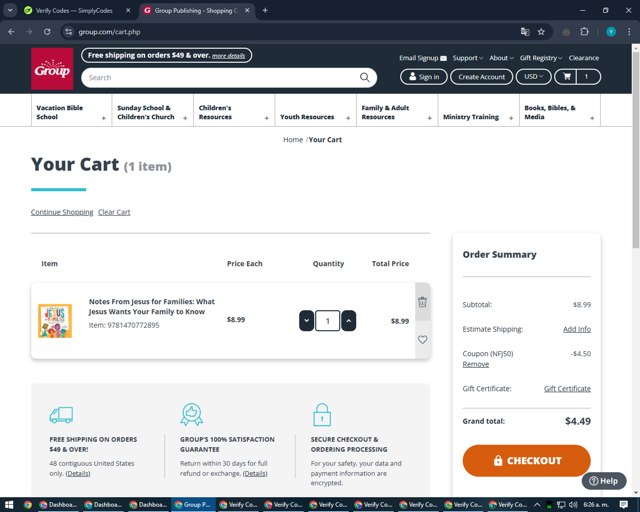Open a new browser tab
This screenshot has height=512, width=640.
point(265,11)
